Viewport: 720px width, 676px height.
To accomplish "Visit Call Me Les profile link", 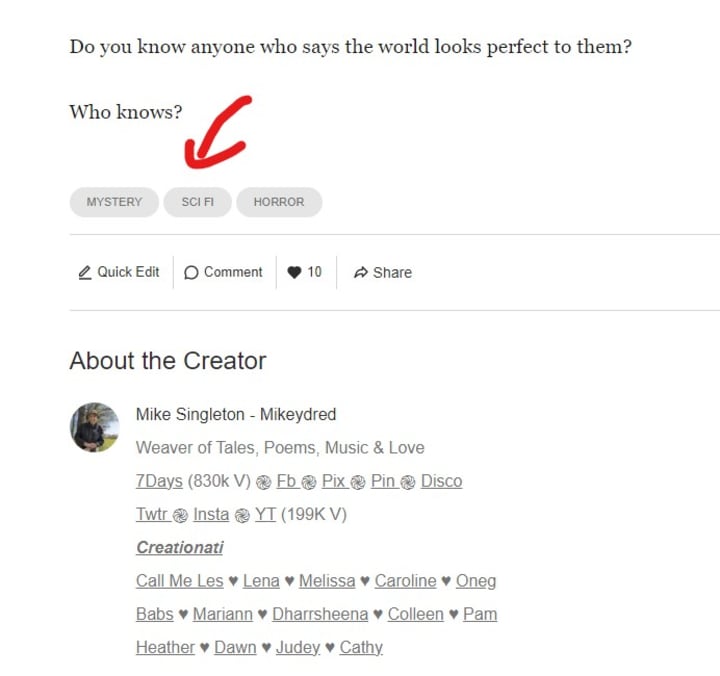I will click(180, 580).
